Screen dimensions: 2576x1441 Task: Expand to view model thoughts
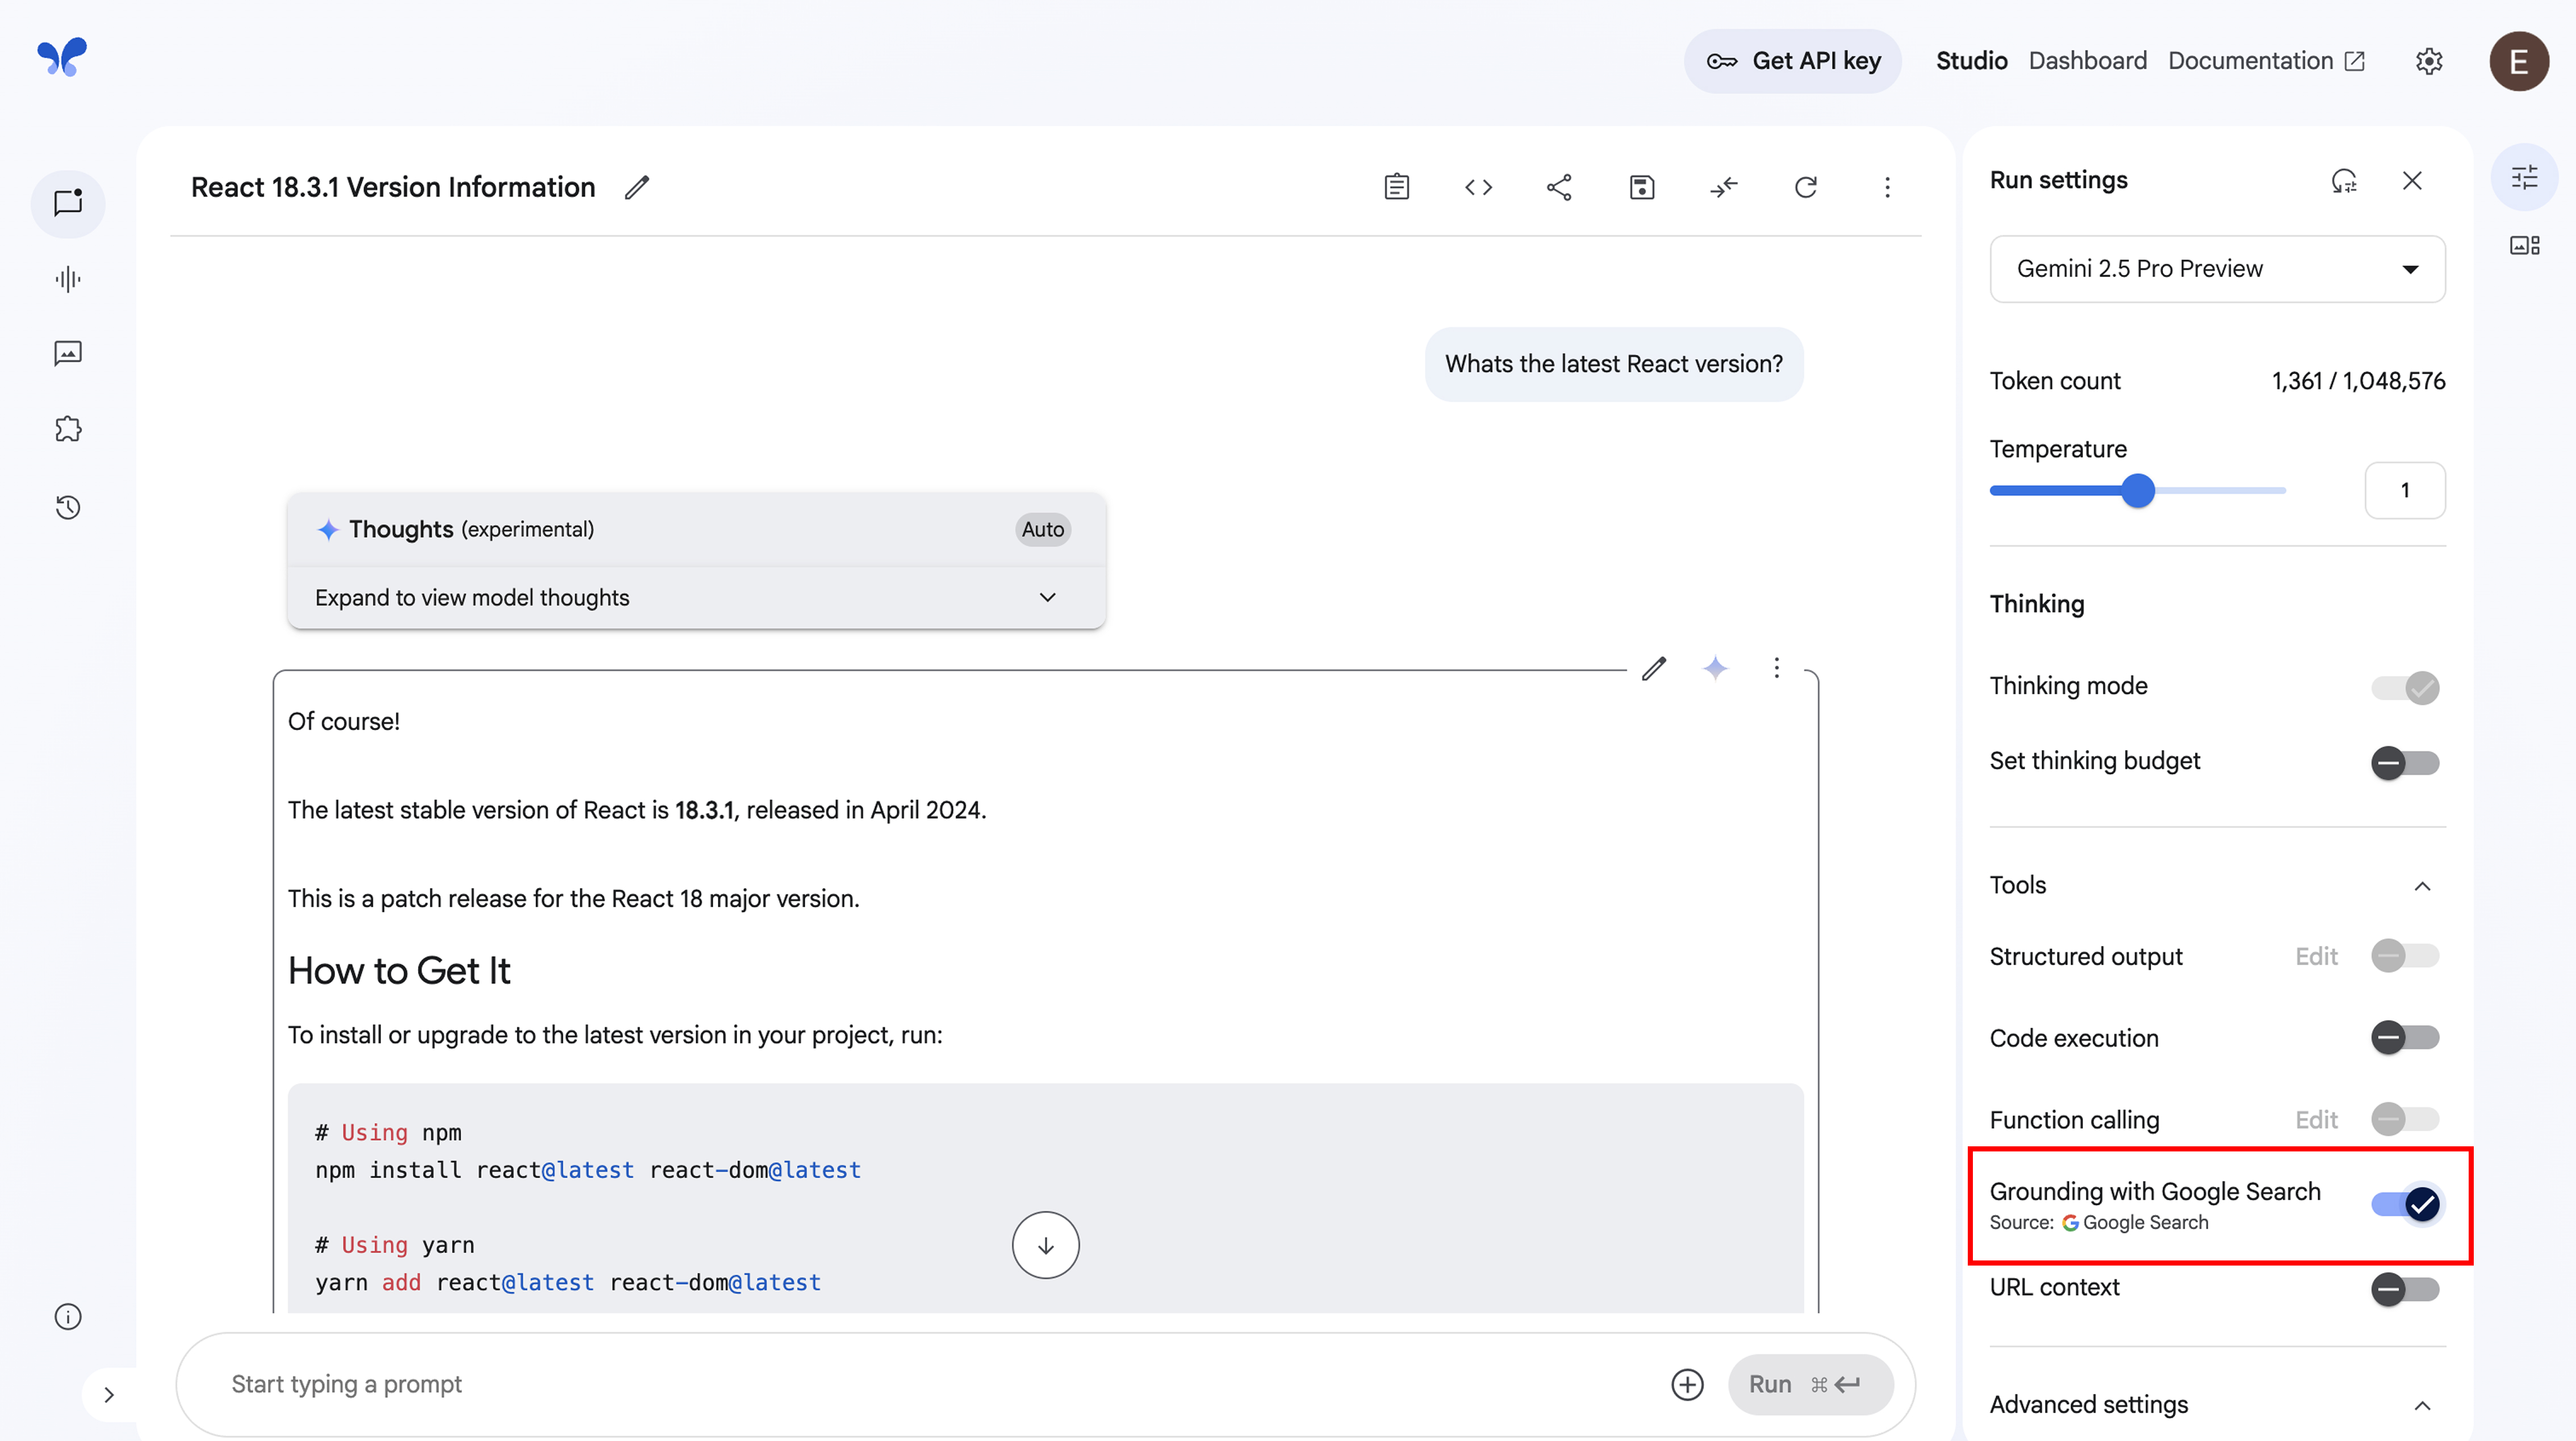click(696, 598)
